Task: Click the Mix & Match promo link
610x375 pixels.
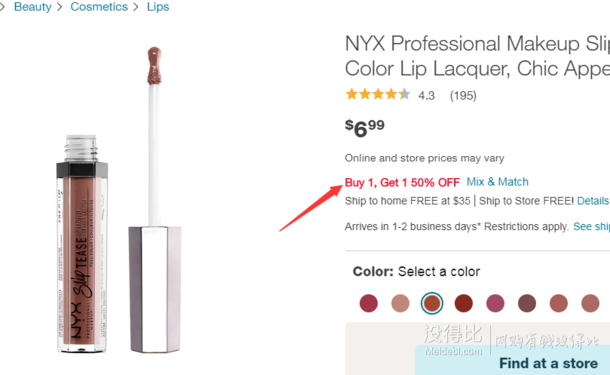Action: click(497, 182)
